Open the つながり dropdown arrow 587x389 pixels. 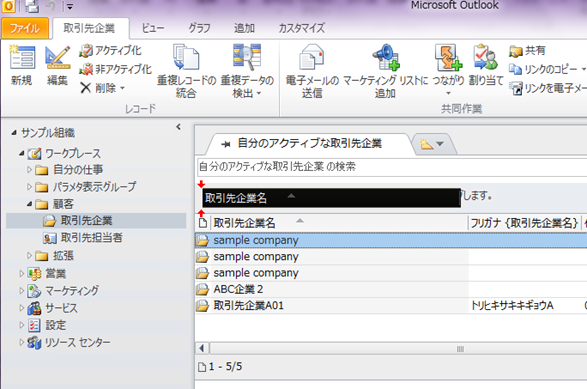click(448, 93)
